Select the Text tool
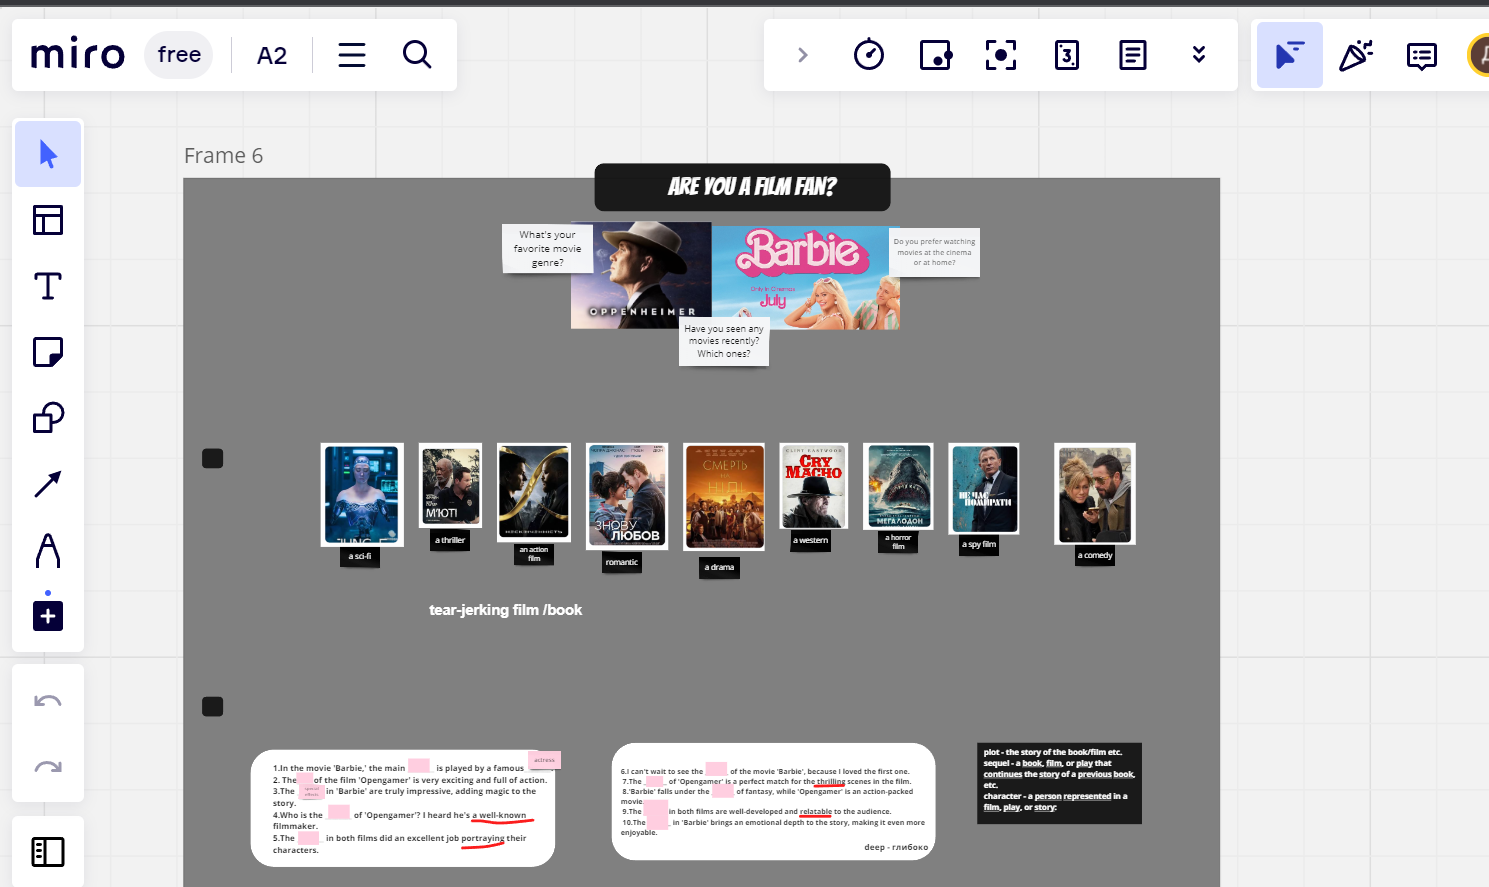The width and height of the screenshot is (1489, 887). [48, 286]
